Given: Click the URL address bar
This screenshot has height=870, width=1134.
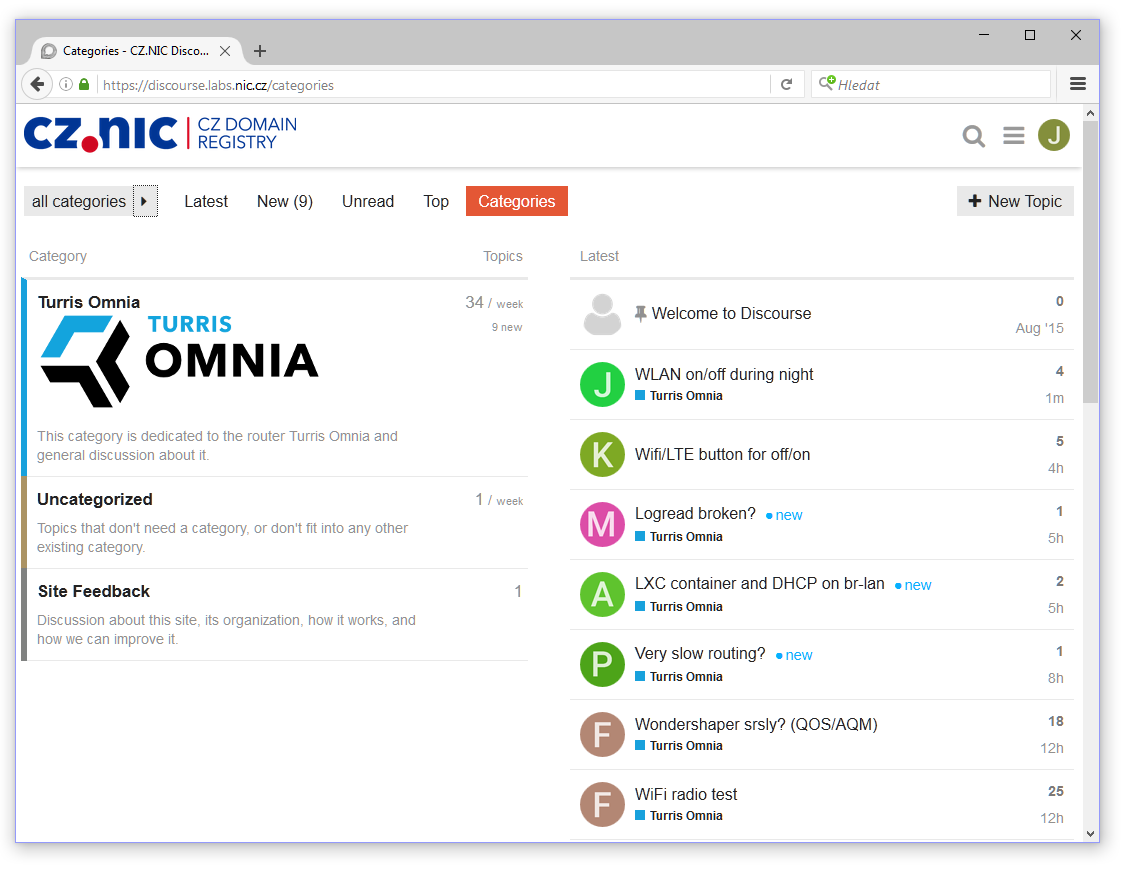Looking at the screenshot, I should [434, 85].
